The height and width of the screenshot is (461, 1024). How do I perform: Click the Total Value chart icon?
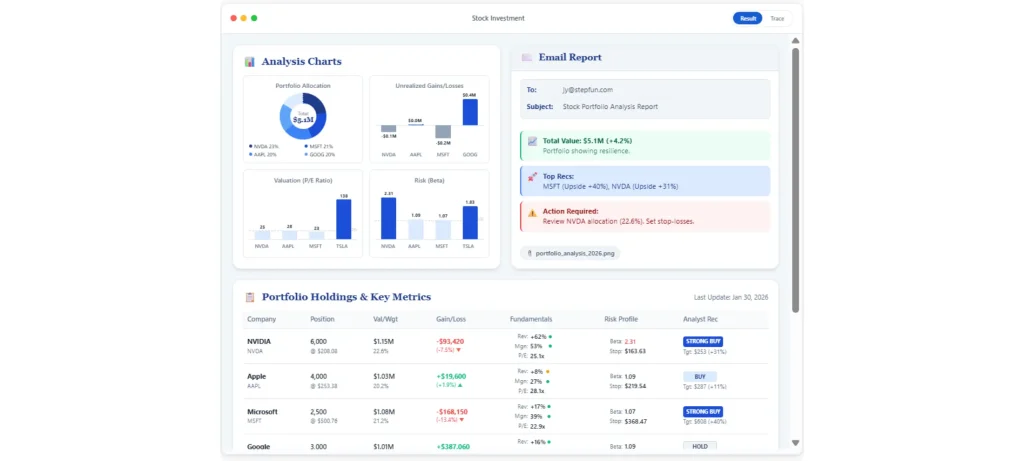(x=532, y=141)
